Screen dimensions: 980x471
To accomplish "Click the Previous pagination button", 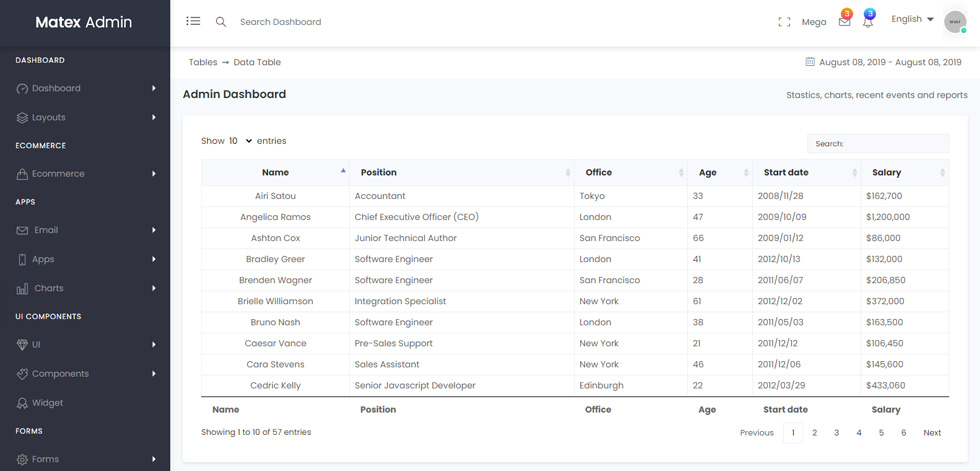I will click(757, 432).
